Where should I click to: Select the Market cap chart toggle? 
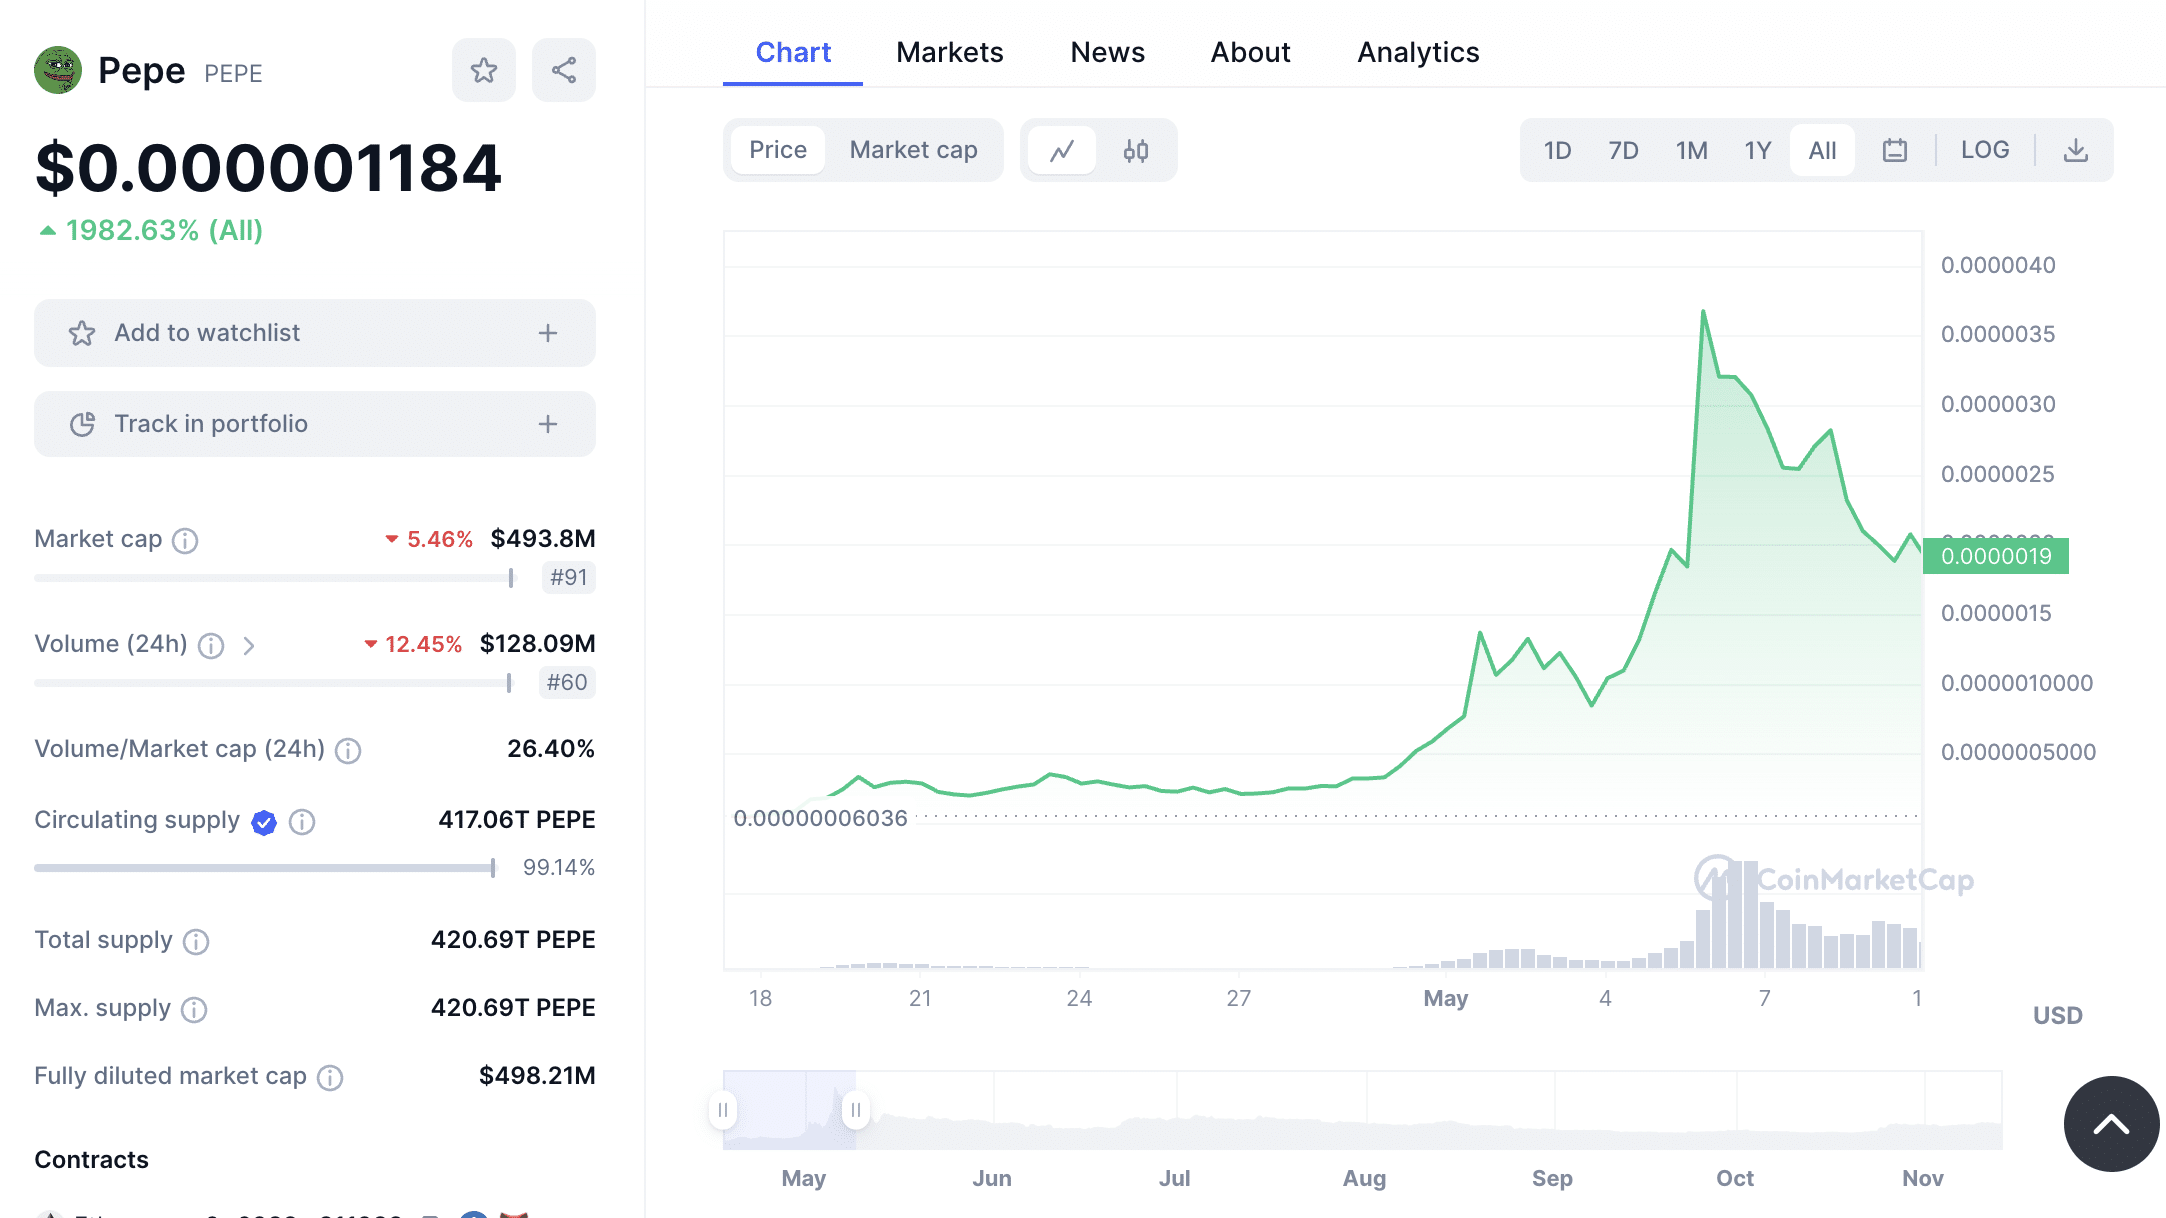[913, 150]
